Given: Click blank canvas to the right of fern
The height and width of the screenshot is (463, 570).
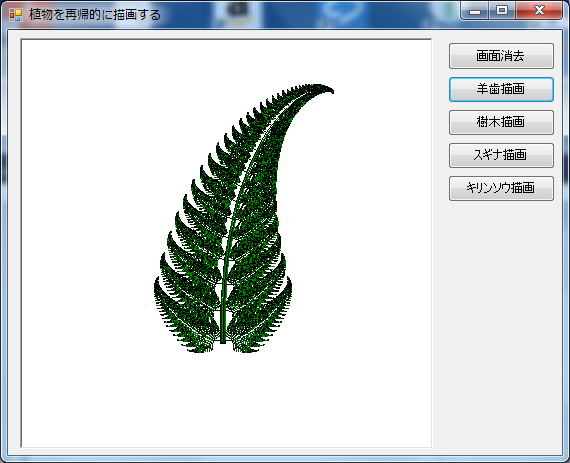Looking at the screenshot, I should click(364, 236).
